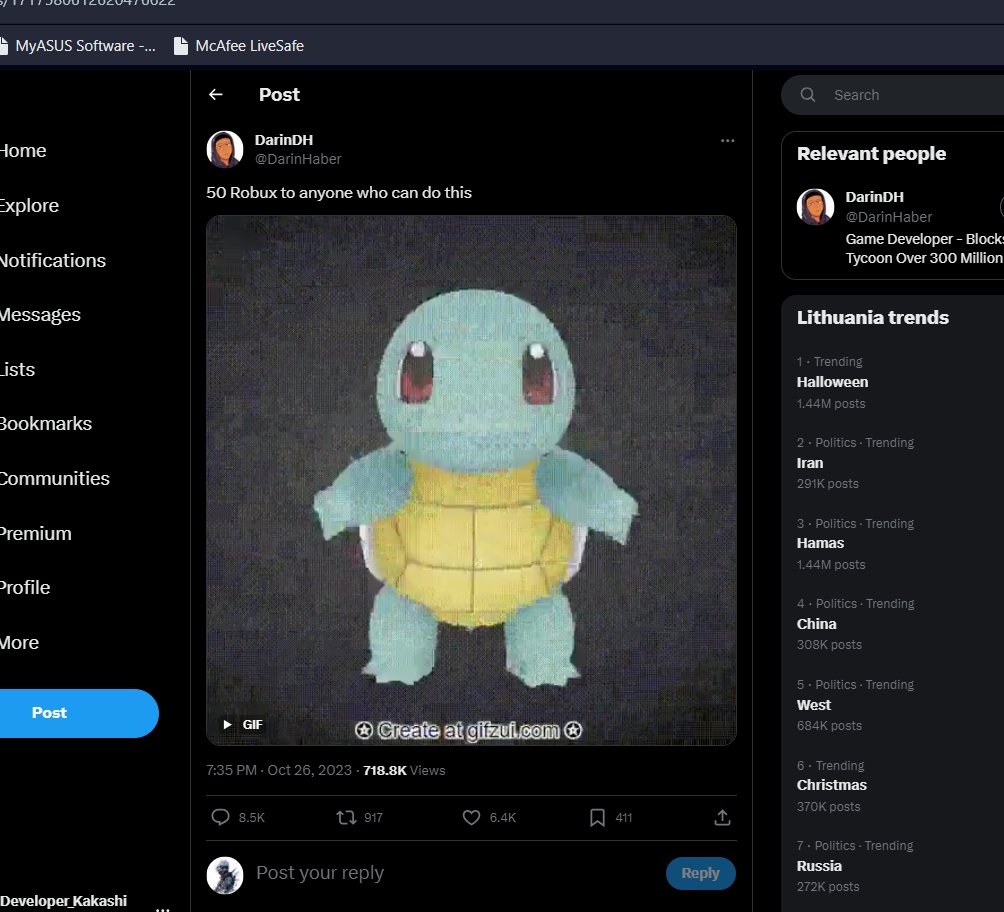Screen dimensions: 1004x912
Task: Like the post via the heart icon
Action: 471,817
